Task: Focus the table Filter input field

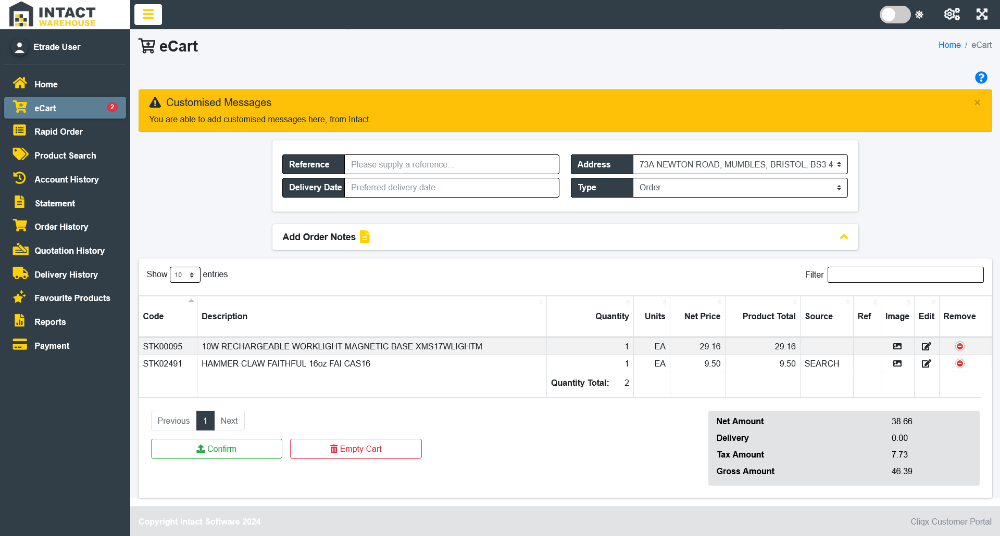Action: click(x=905, y=274)
